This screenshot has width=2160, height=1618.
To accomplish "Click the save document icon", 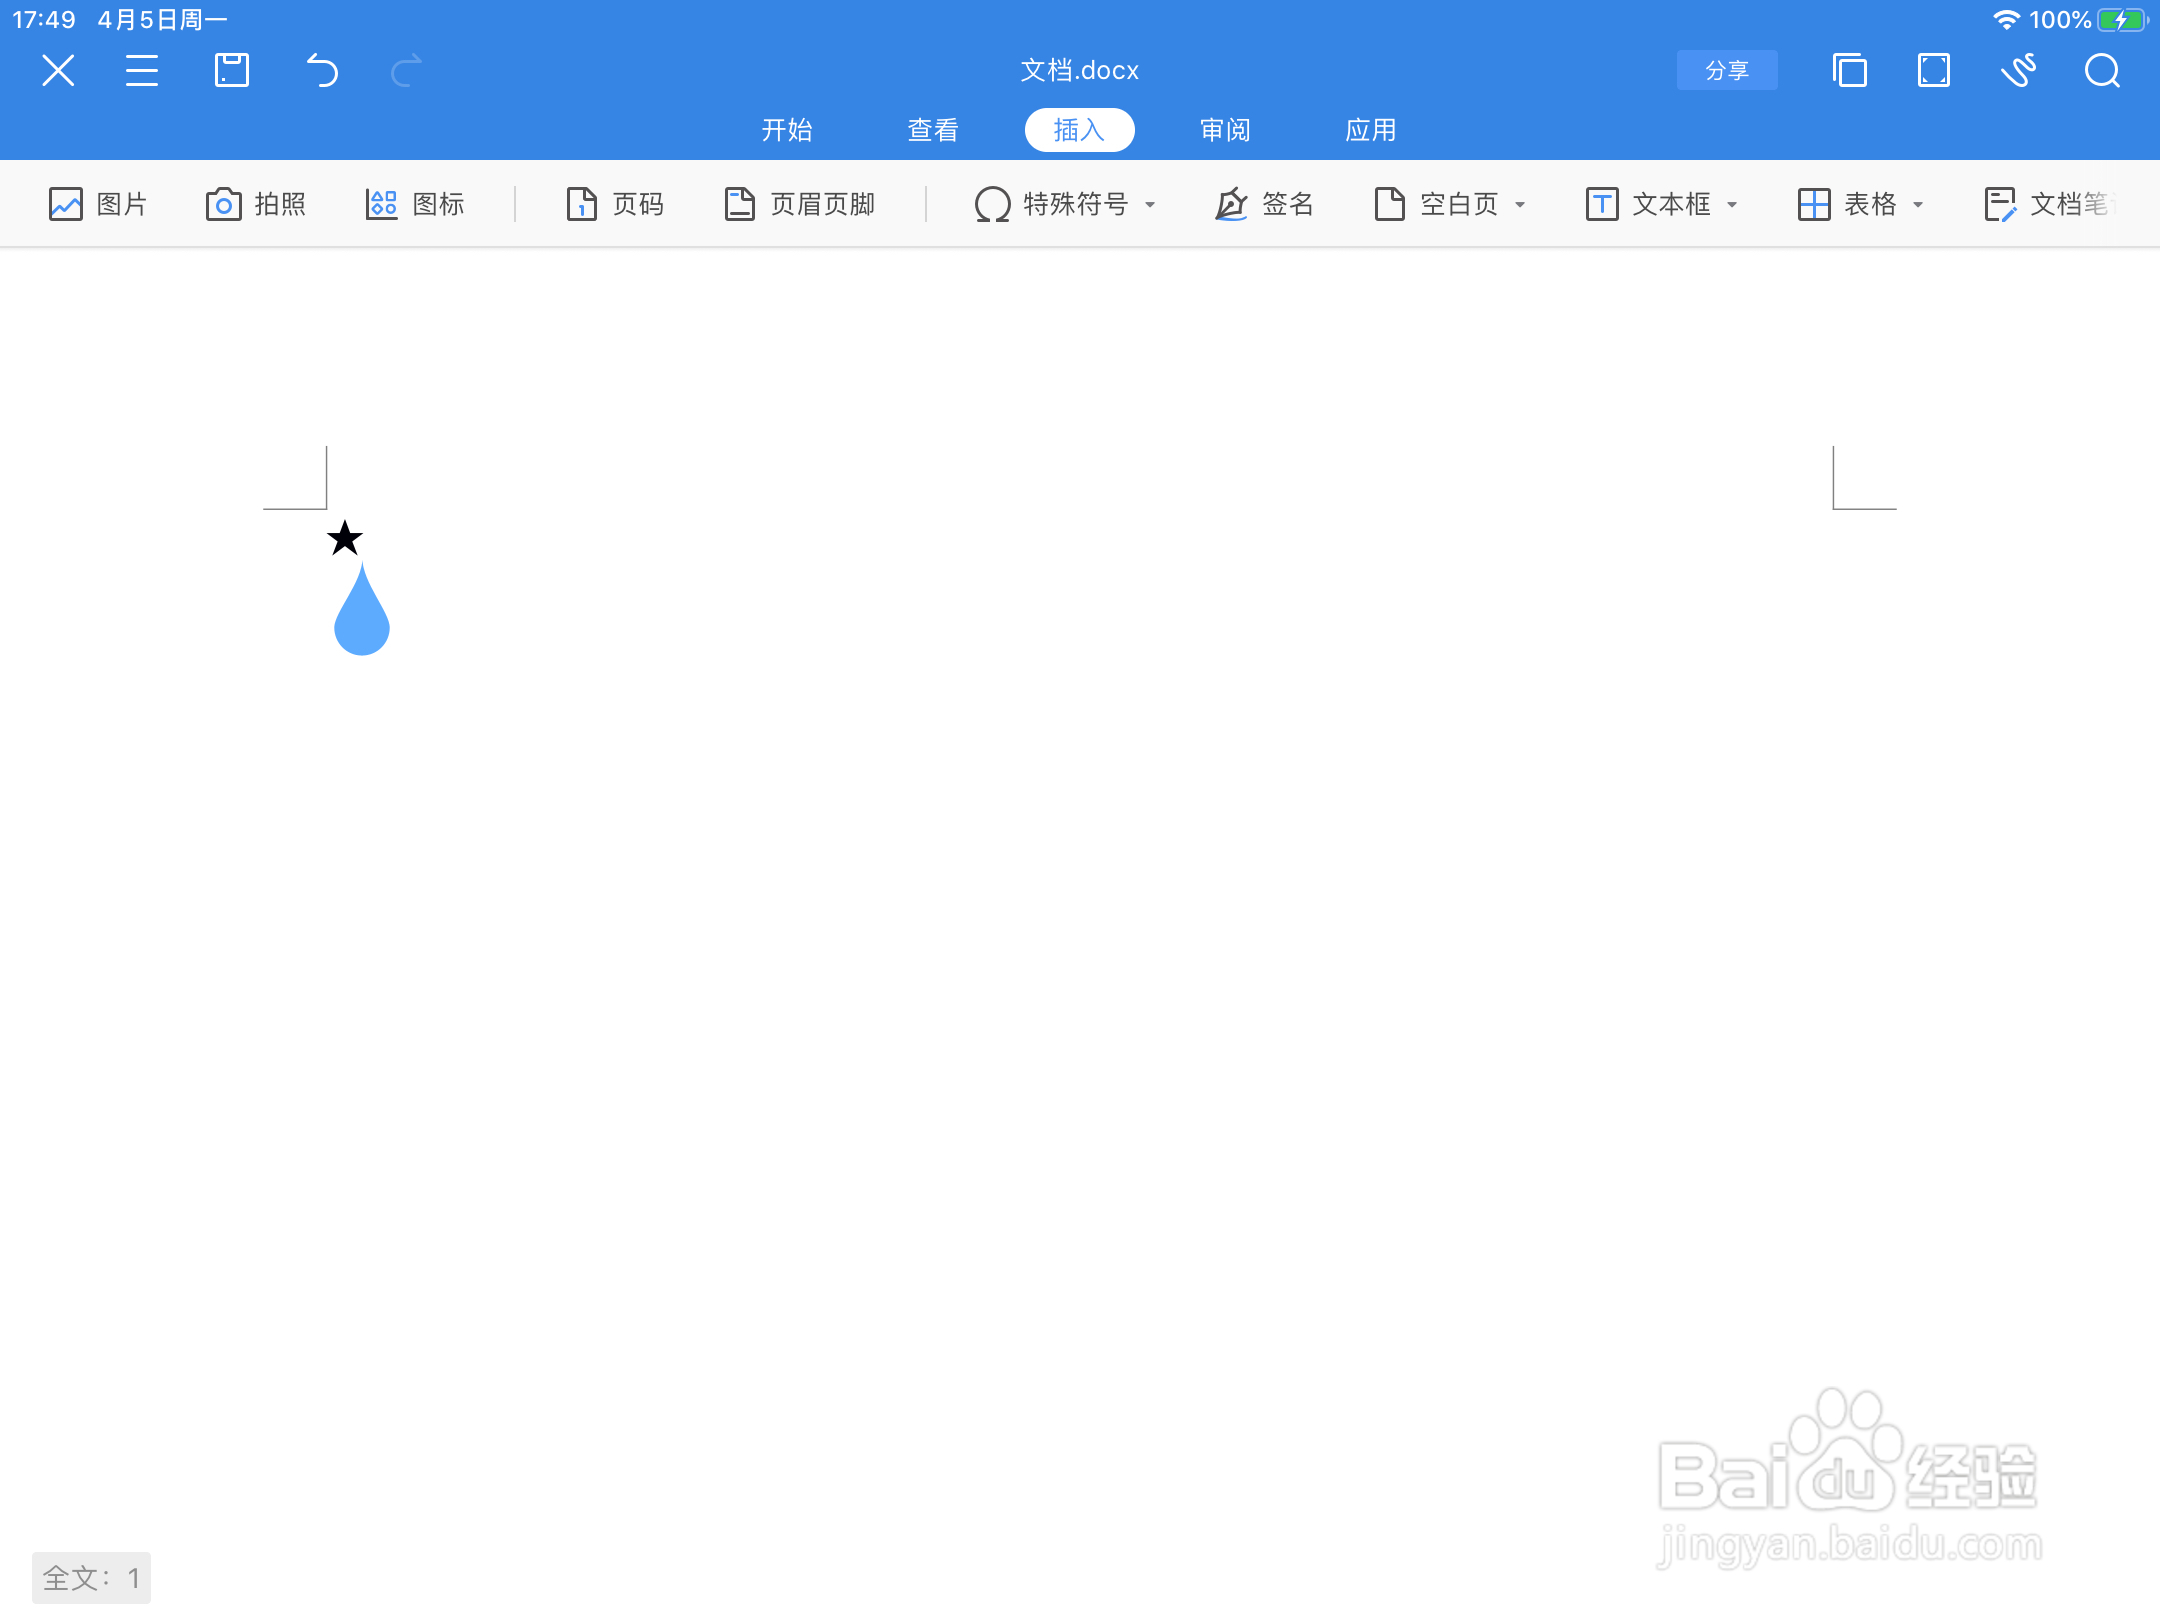I will pyautogui.click(x=231, y=69).
